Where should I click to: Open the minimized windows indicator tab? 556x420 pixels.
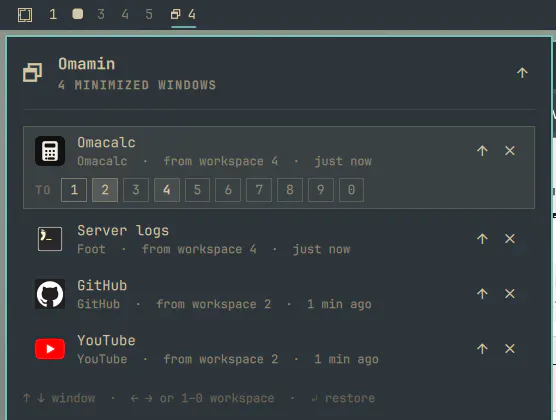click(183, 14)
